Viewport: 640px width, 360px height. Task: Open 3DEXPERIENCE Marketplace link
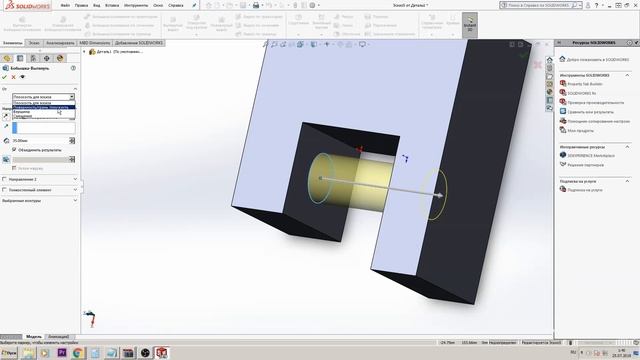tap(591, 156)
